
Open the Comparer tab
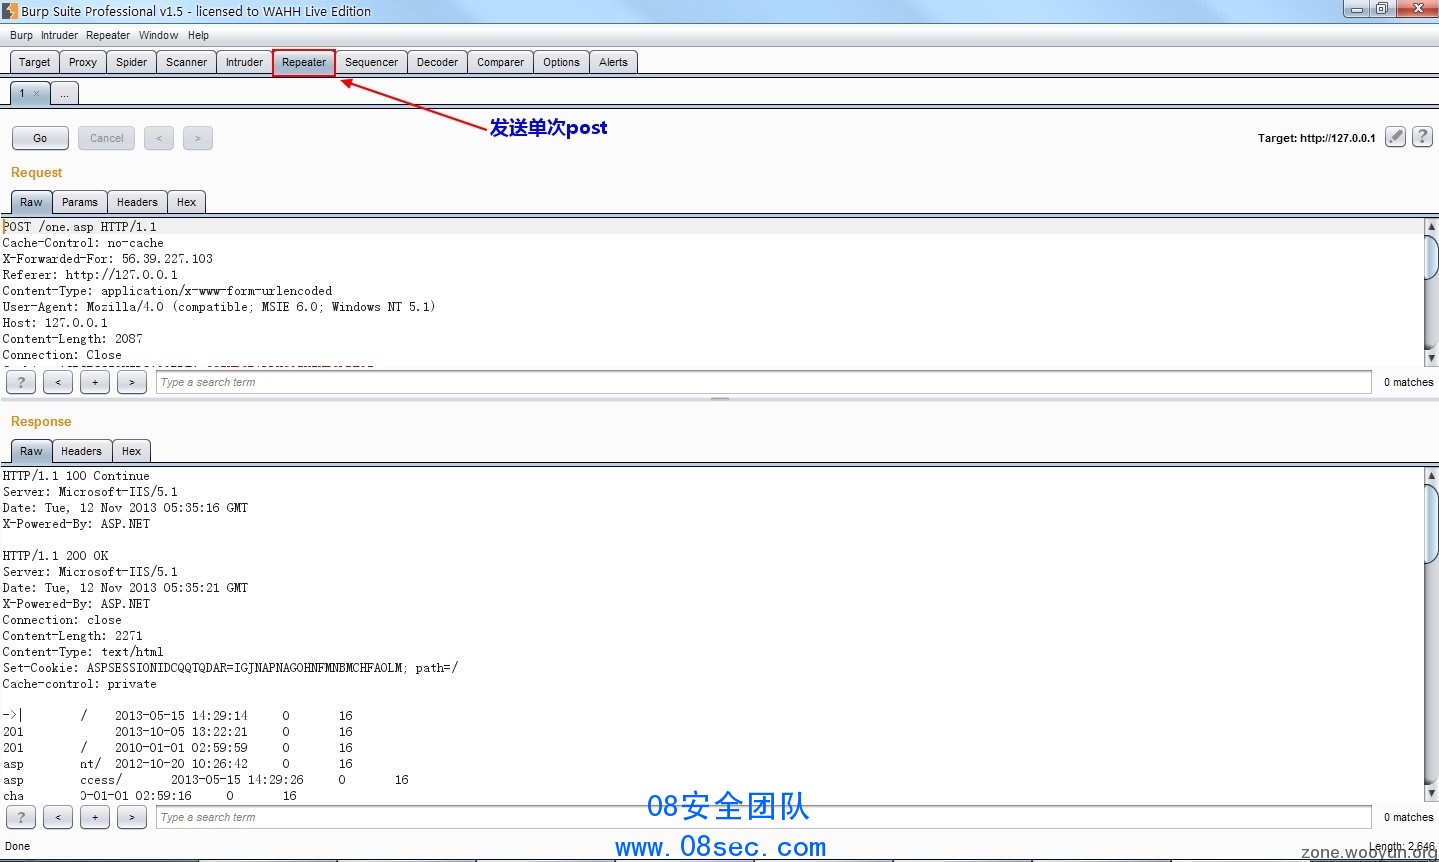pos(500,62)
